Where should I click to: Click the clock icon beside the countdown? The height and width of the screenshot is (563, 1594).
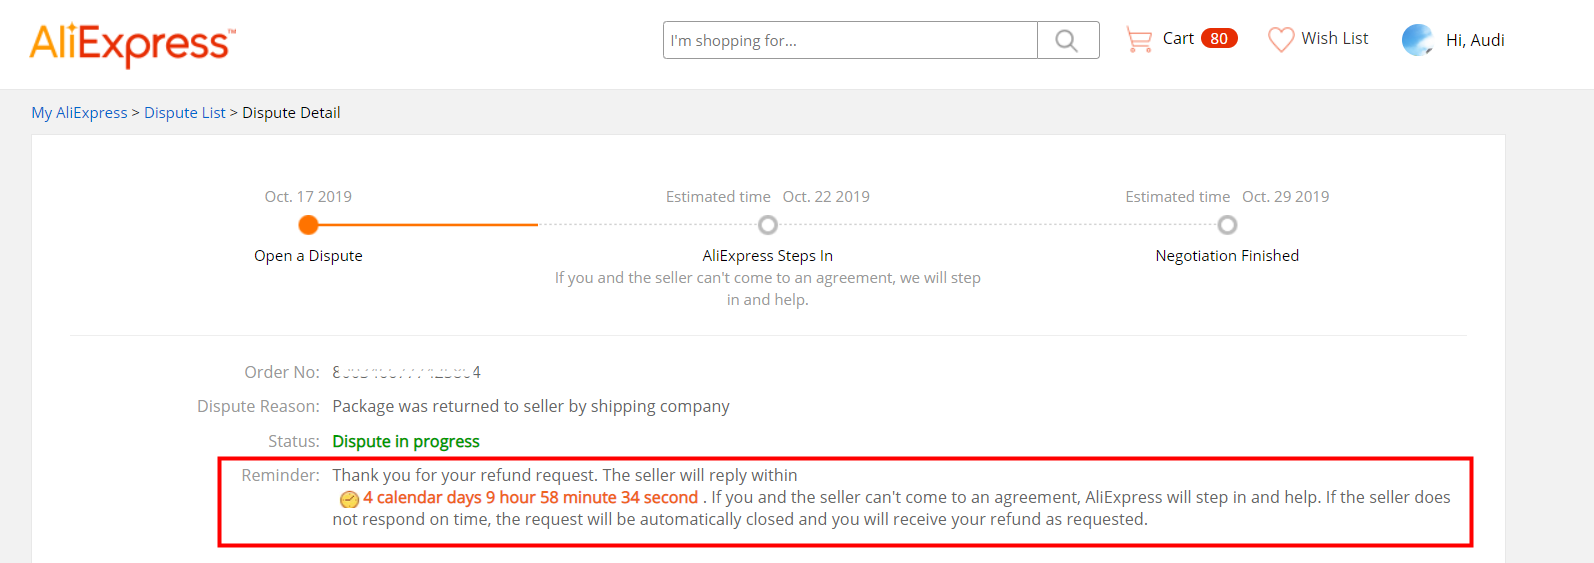[x=349, y=499]
